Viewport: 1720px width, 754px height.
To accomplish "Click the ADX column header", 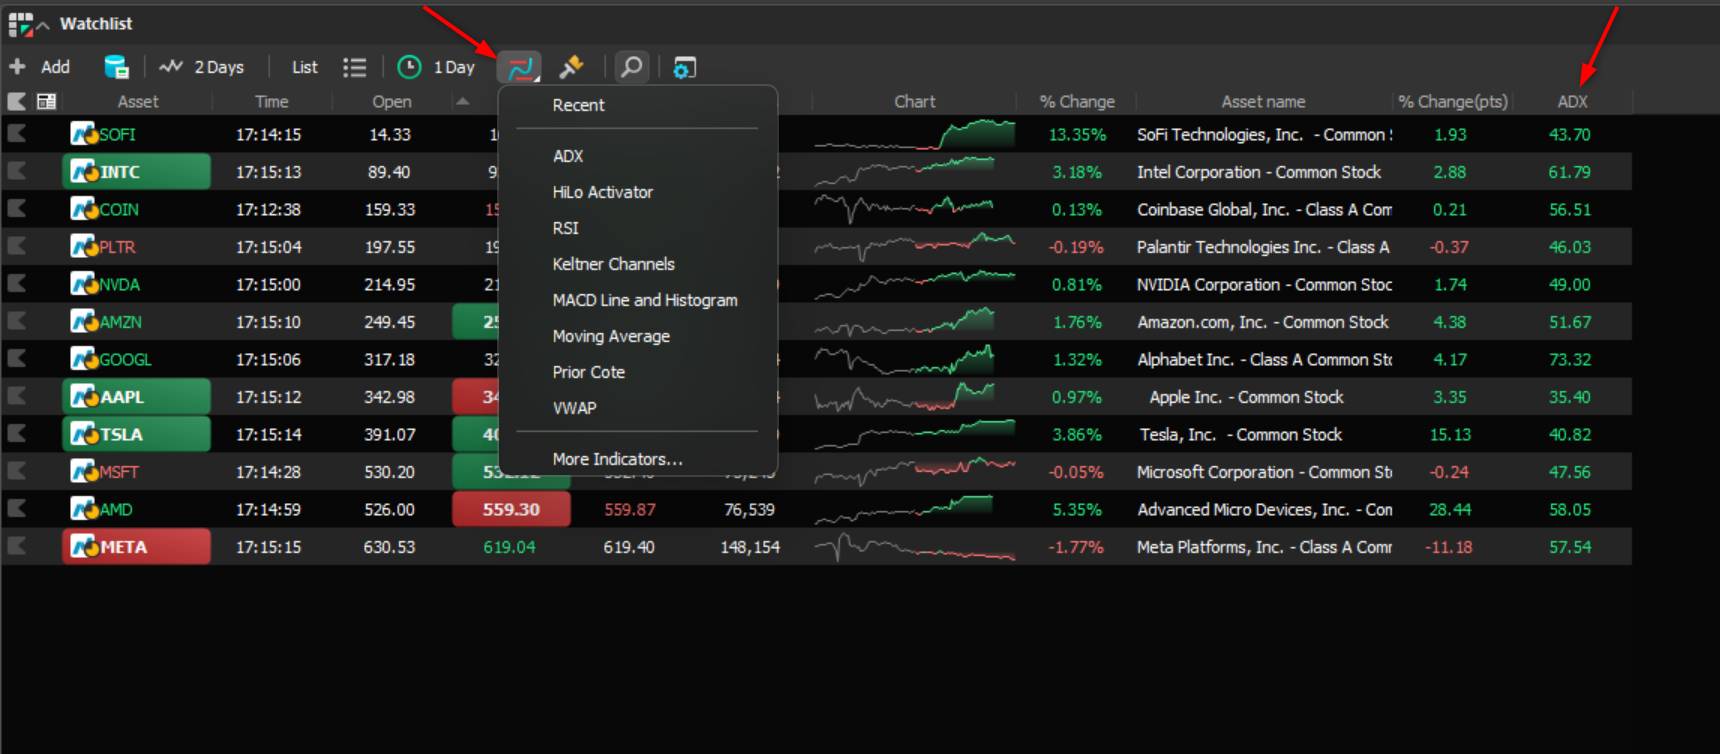I will (x=1572, y=102).
